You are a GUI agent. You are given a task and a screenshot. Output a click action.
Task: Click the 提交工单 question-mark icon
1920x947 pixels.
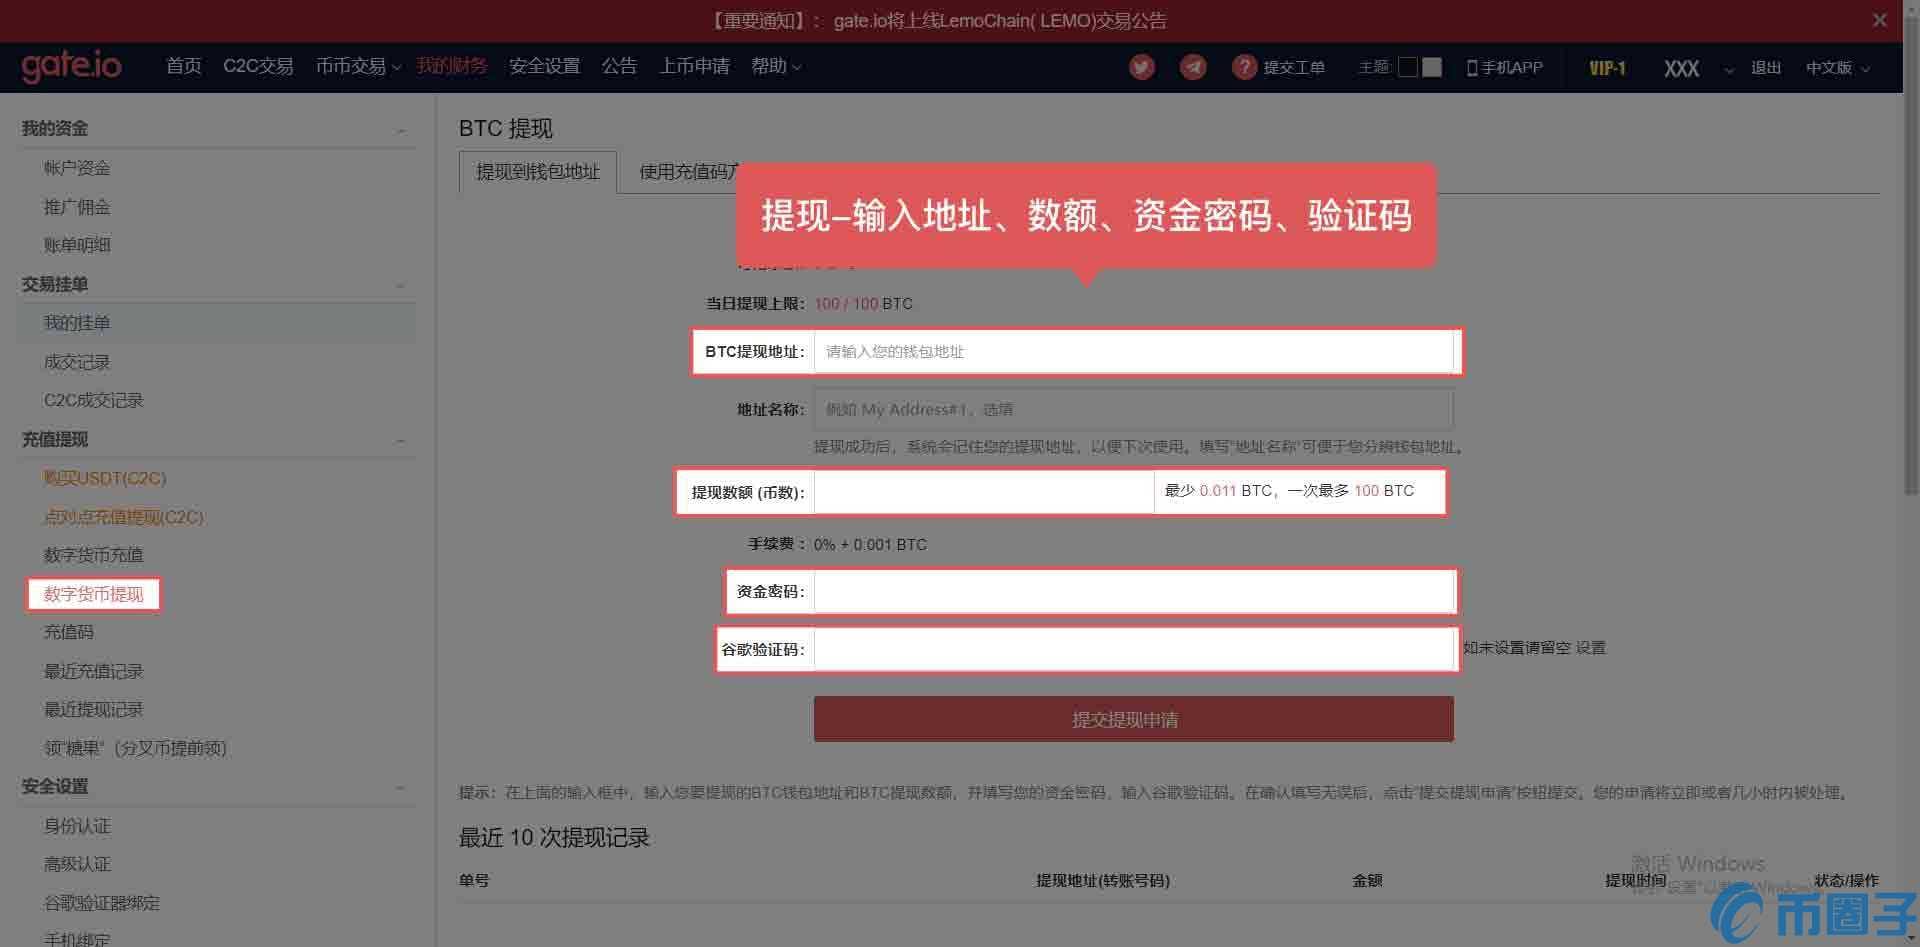coord(1244,66)
